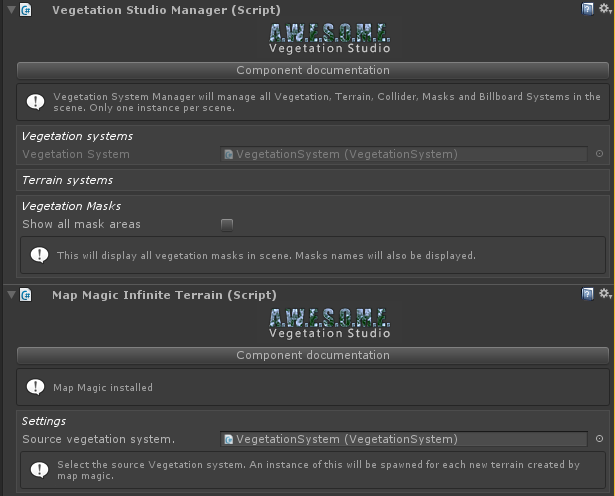Screen dimensions: 615x496
Task: Open help reference for Vegetation Studio Manager
Action: click(587, 9)
